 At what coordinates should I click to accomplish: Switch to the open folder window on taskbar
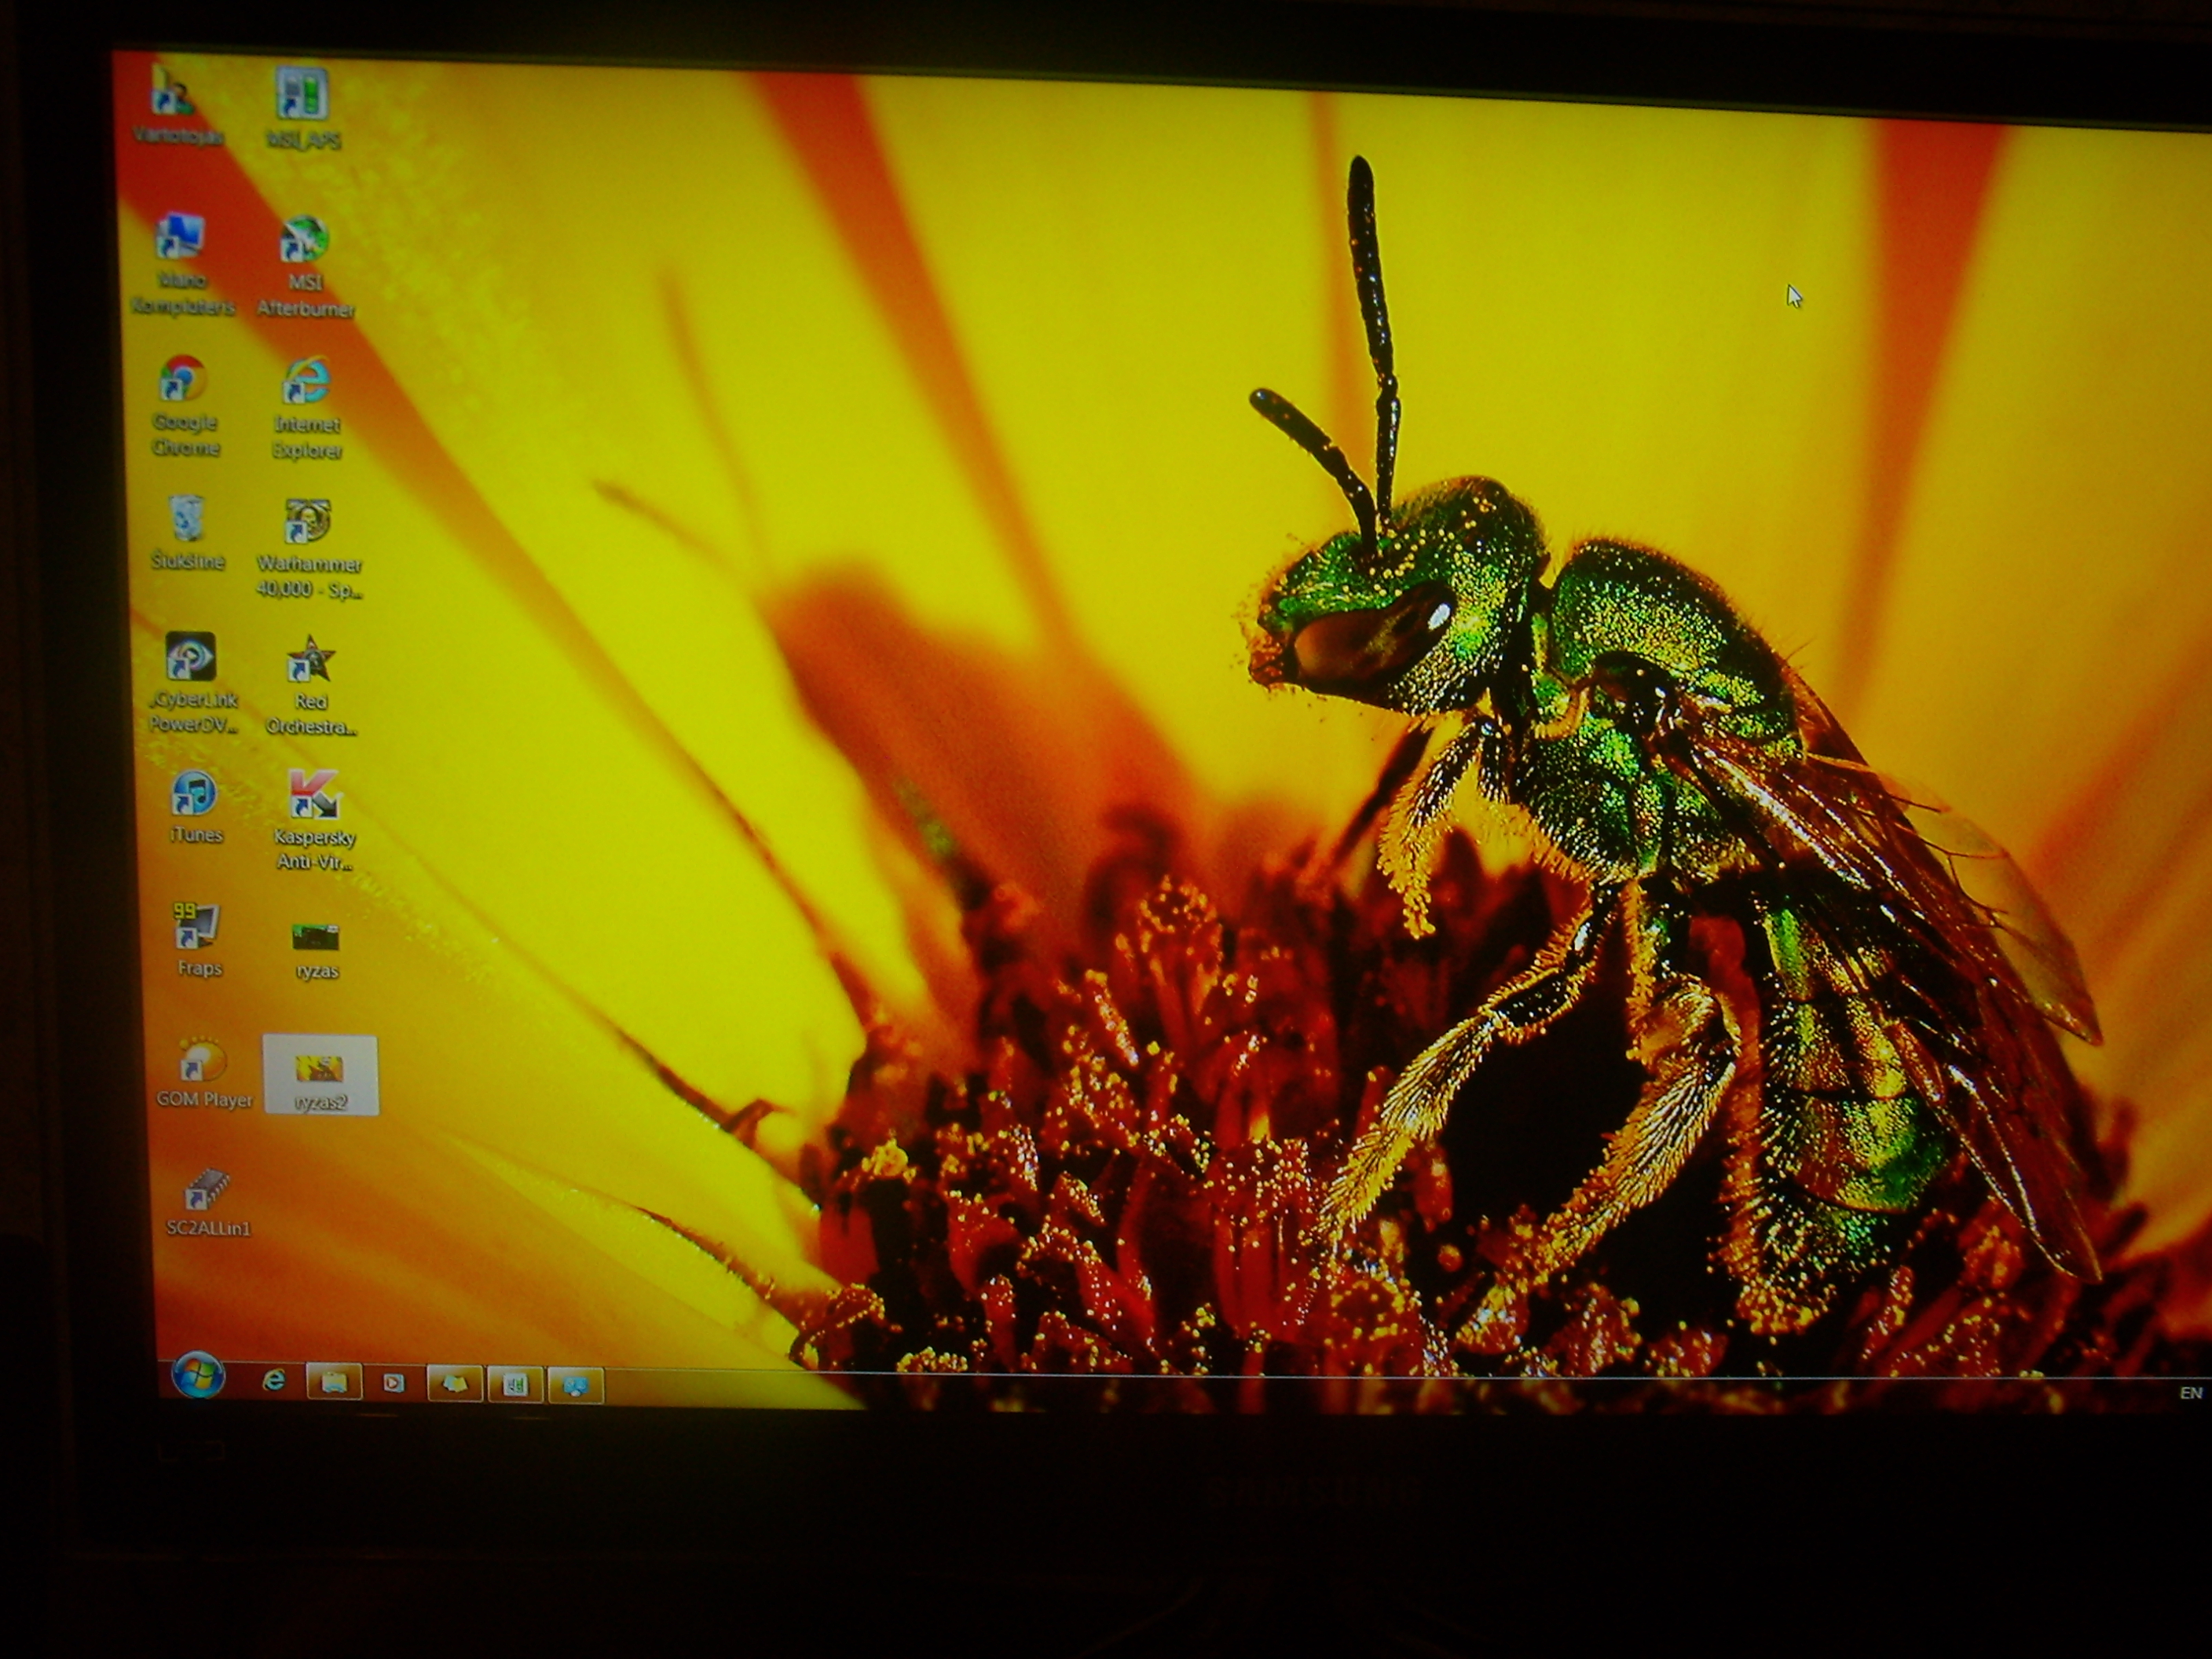click(x=455, y=1384)
